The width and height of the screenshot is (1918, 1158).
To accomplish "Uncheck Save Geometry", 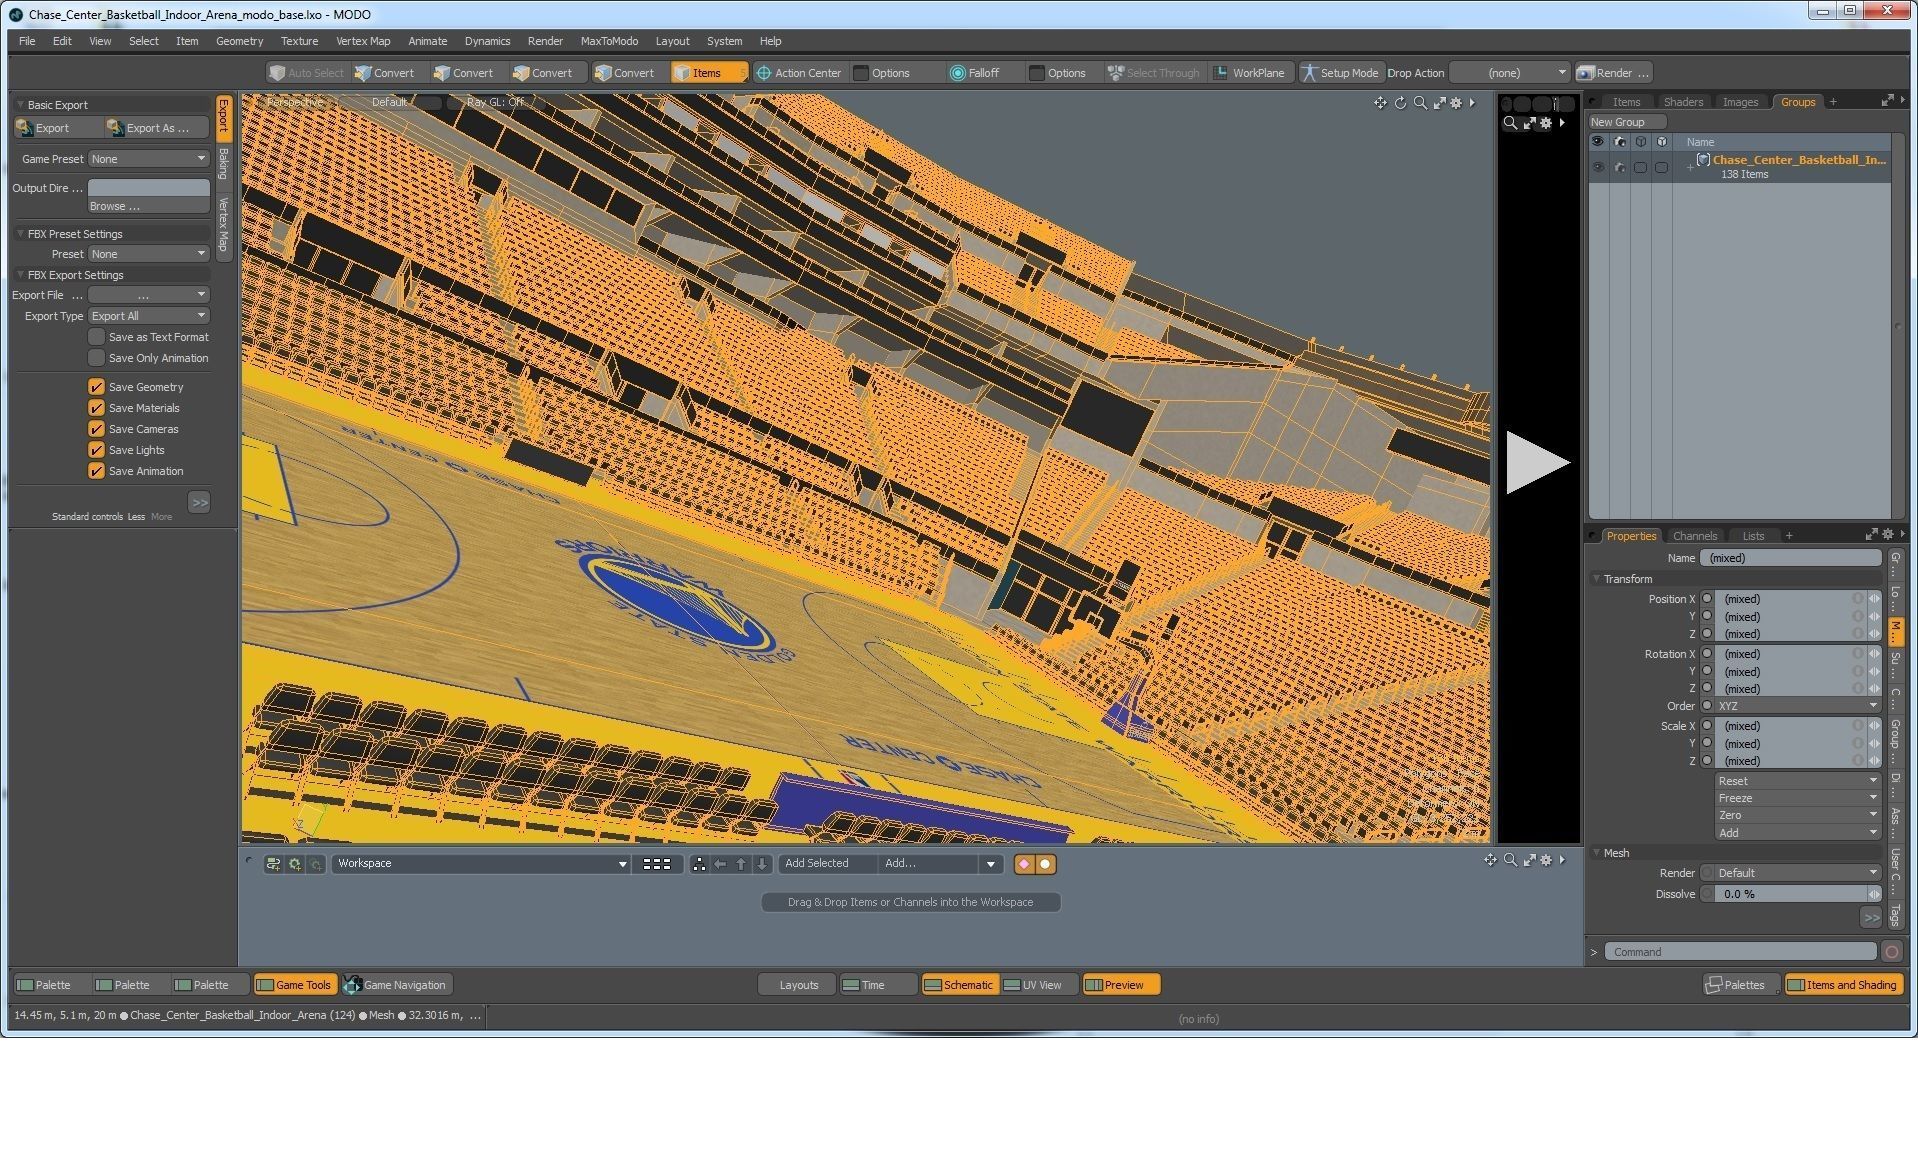I will pos(97,387).
